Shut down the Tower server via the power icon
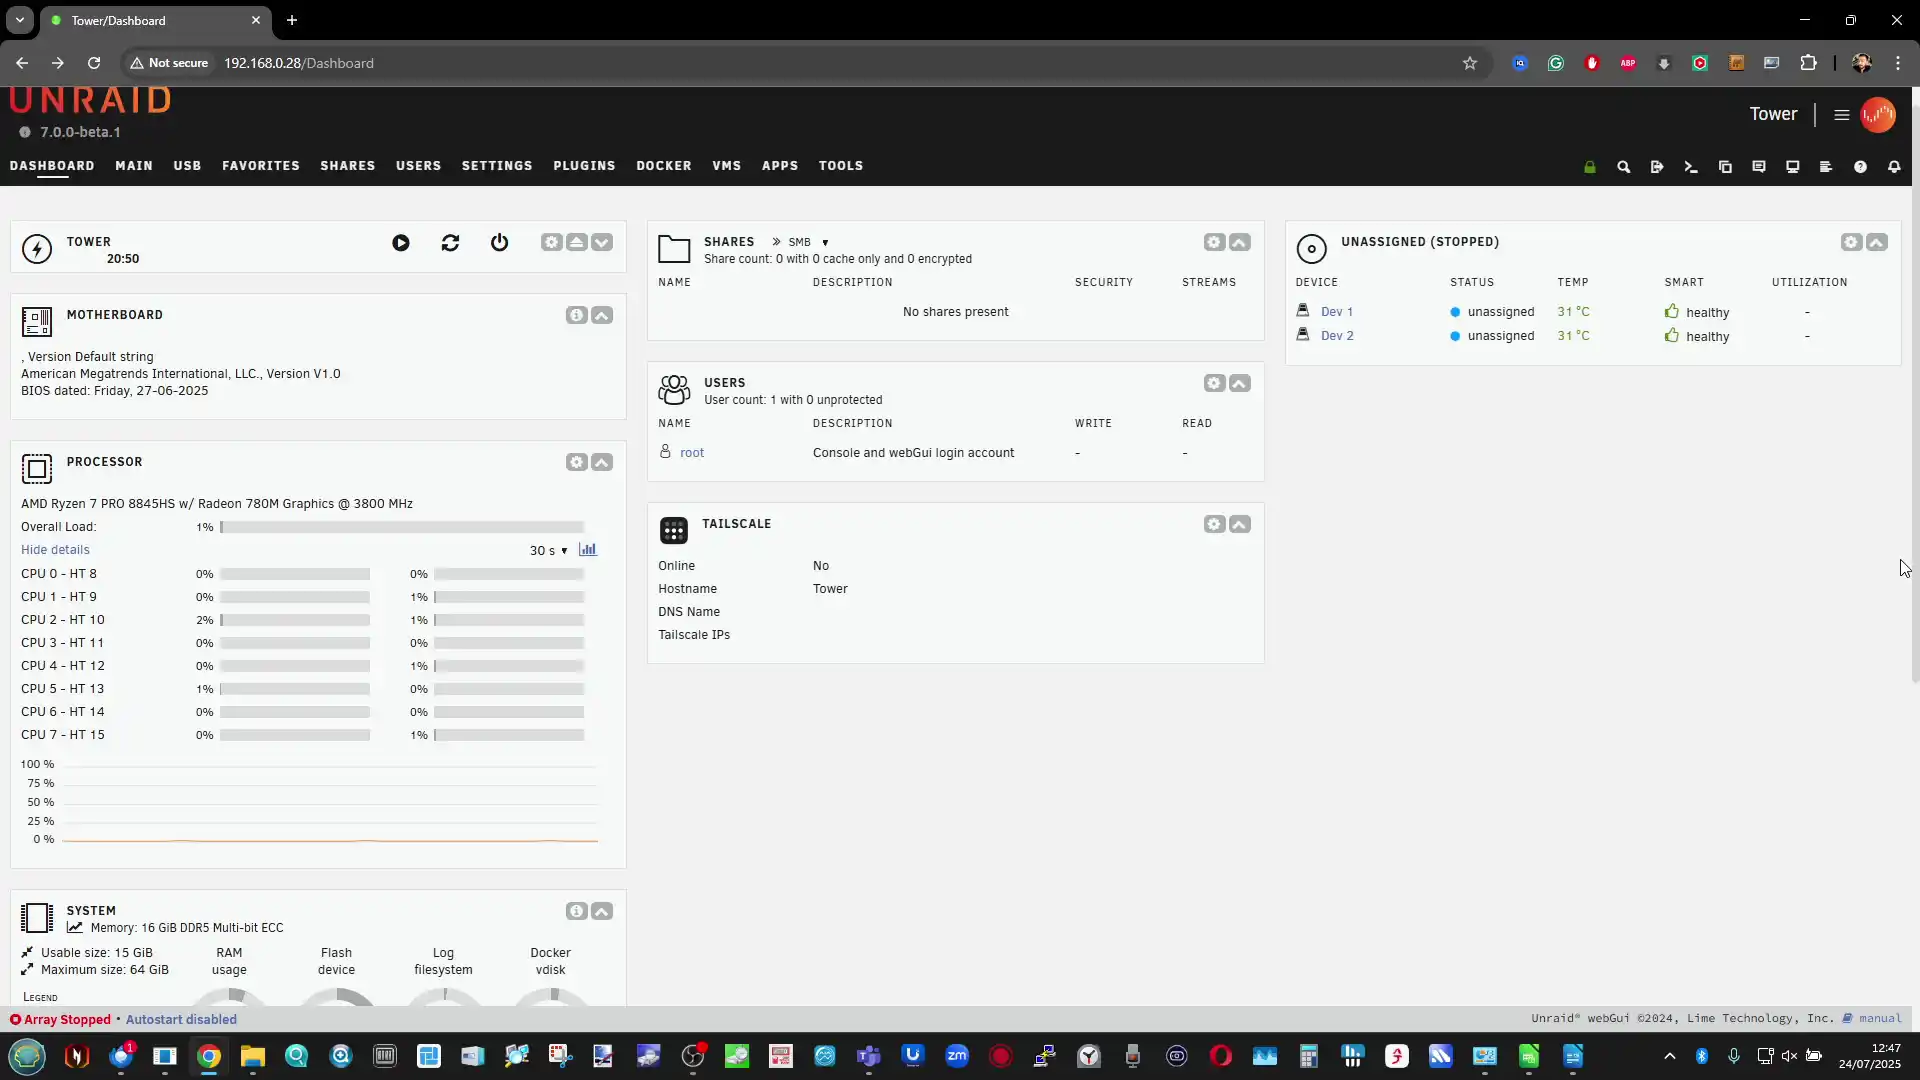 (500, 243)
